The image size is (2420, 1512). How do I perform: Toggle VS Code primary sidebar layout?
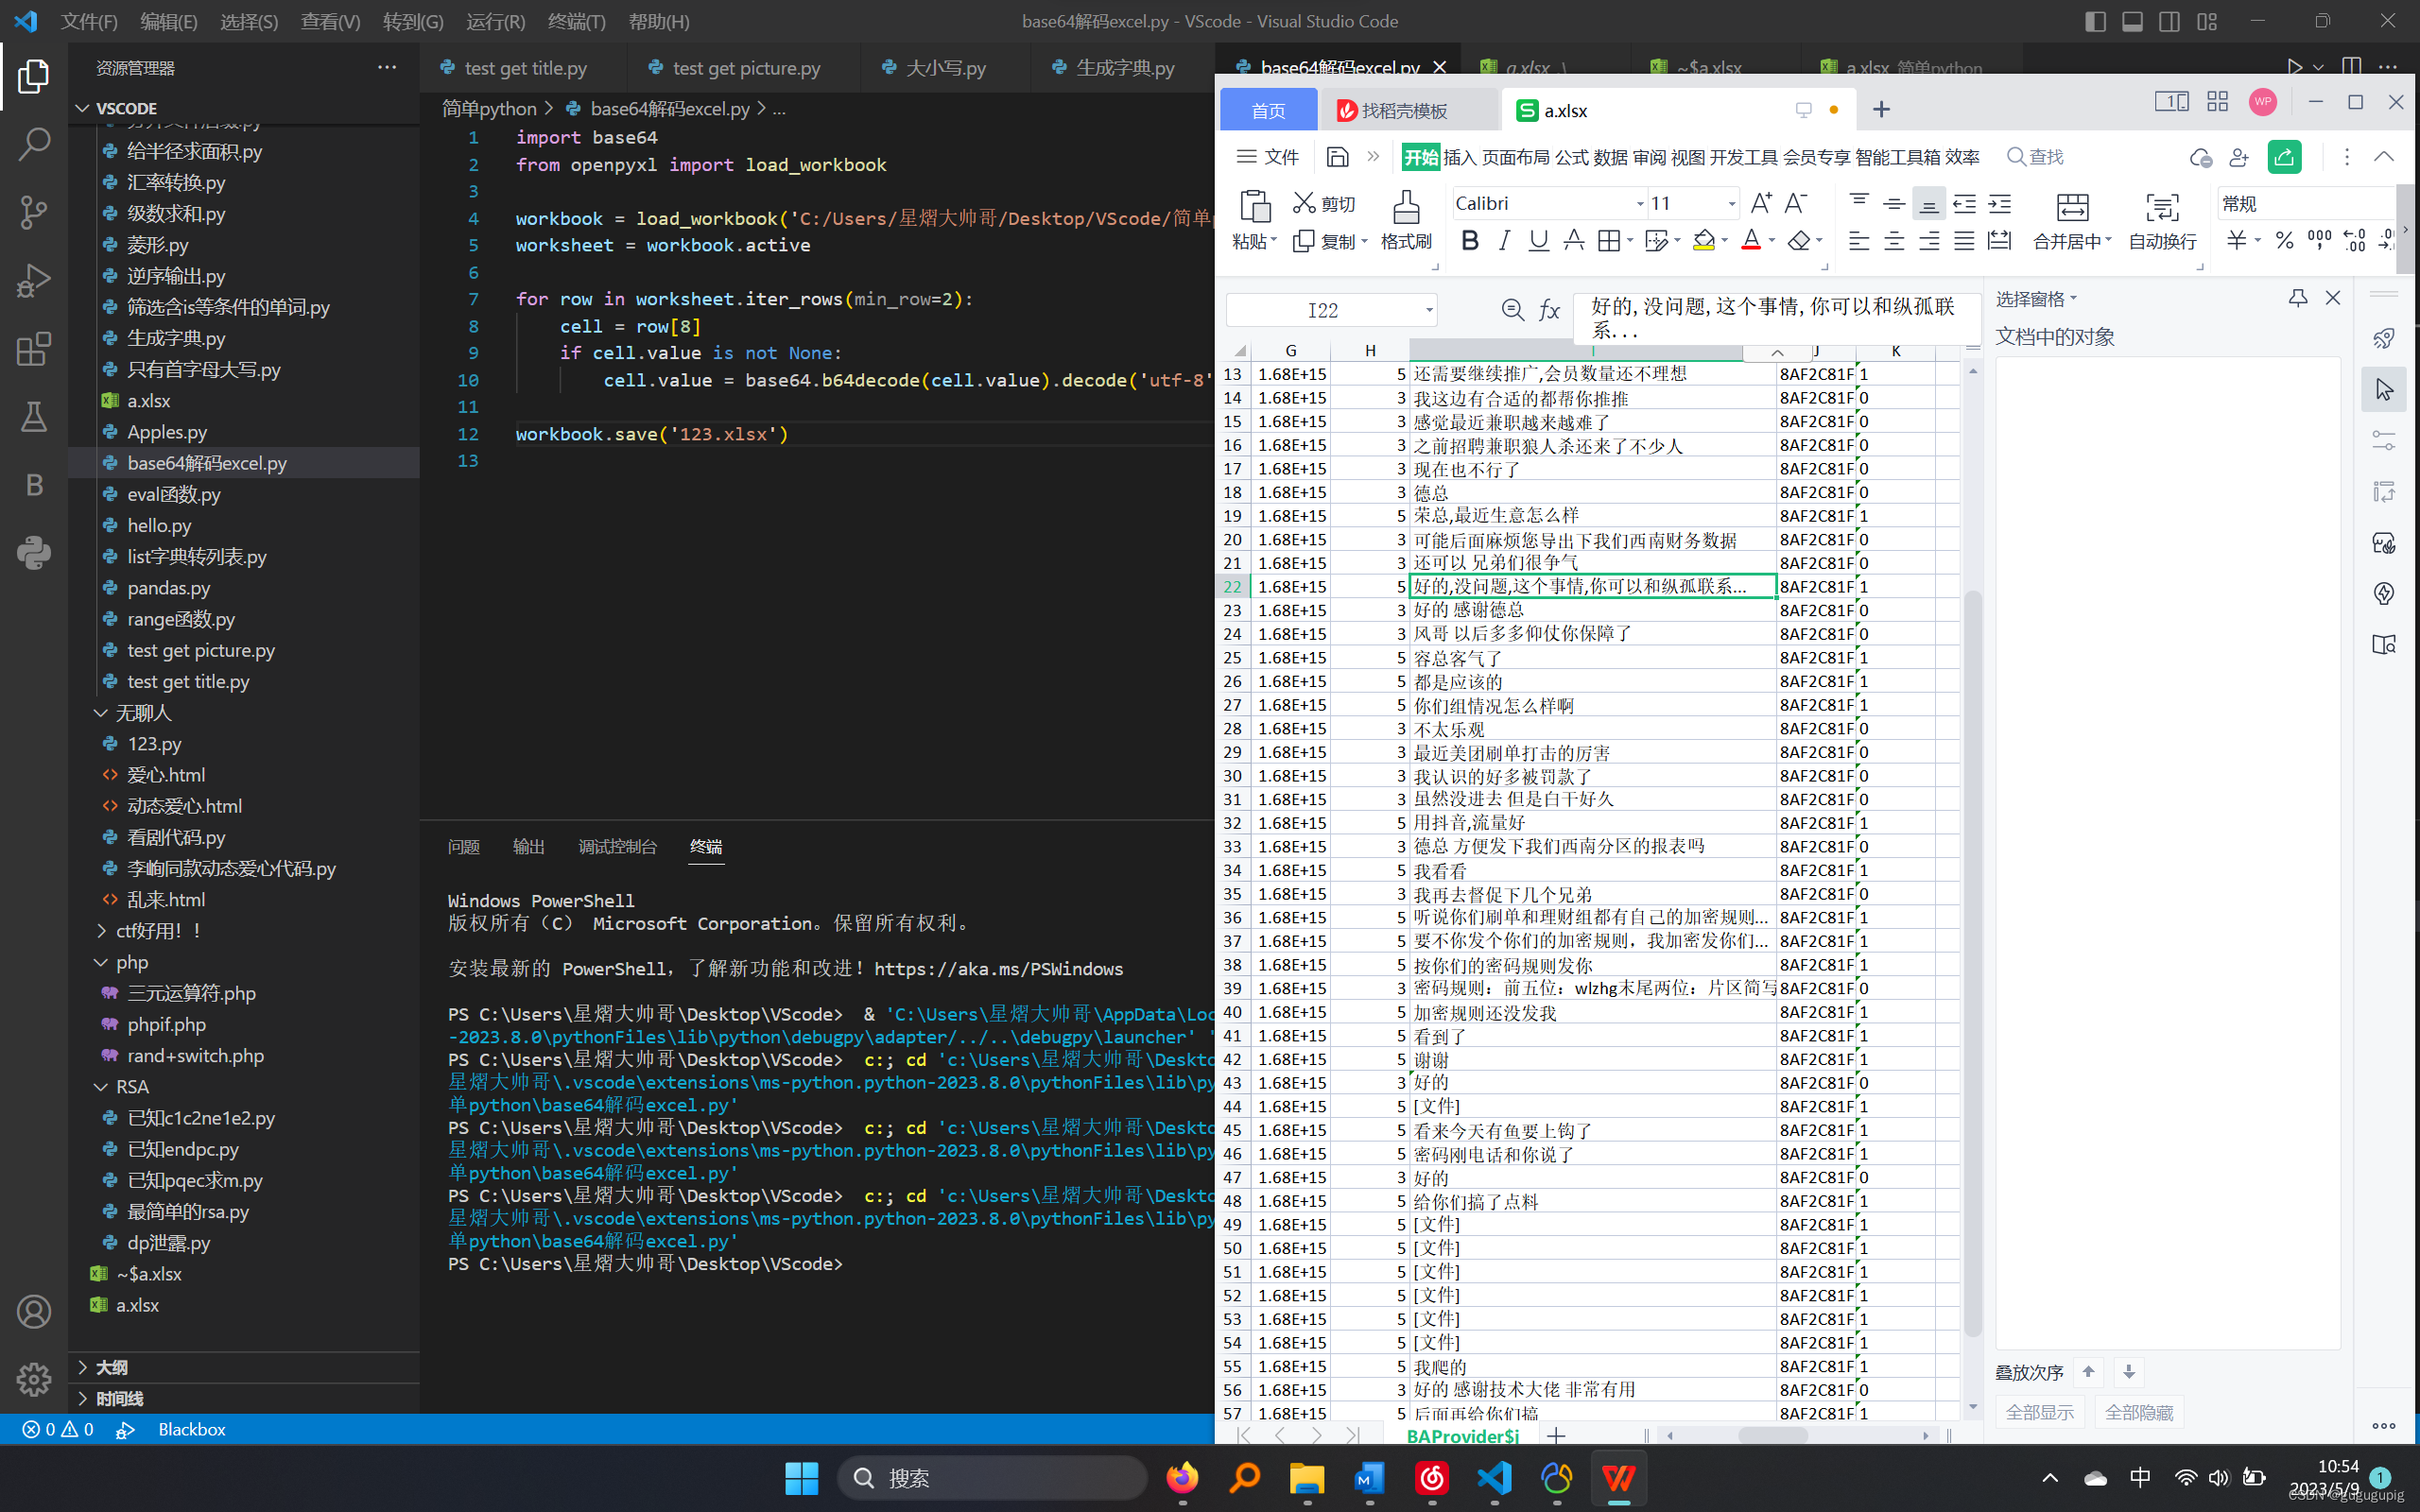(x=2096, y=21)
